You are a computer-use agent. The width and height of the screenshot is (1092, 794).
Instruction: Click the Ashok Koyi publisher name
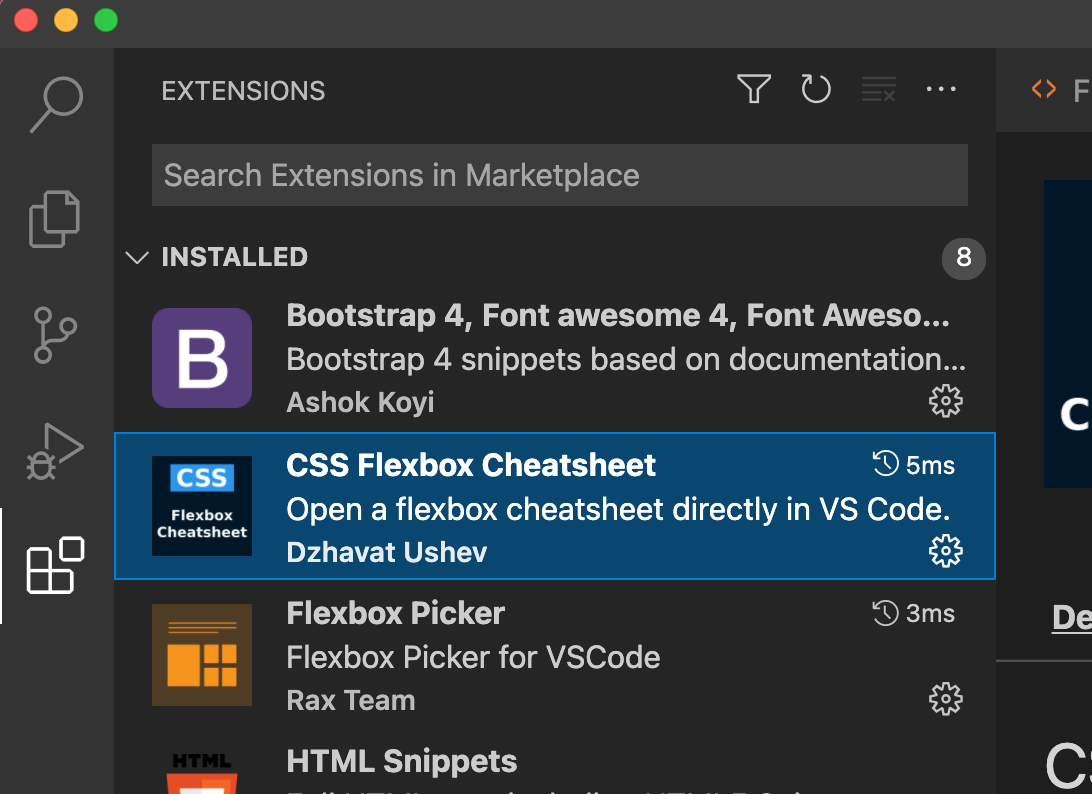360,403
